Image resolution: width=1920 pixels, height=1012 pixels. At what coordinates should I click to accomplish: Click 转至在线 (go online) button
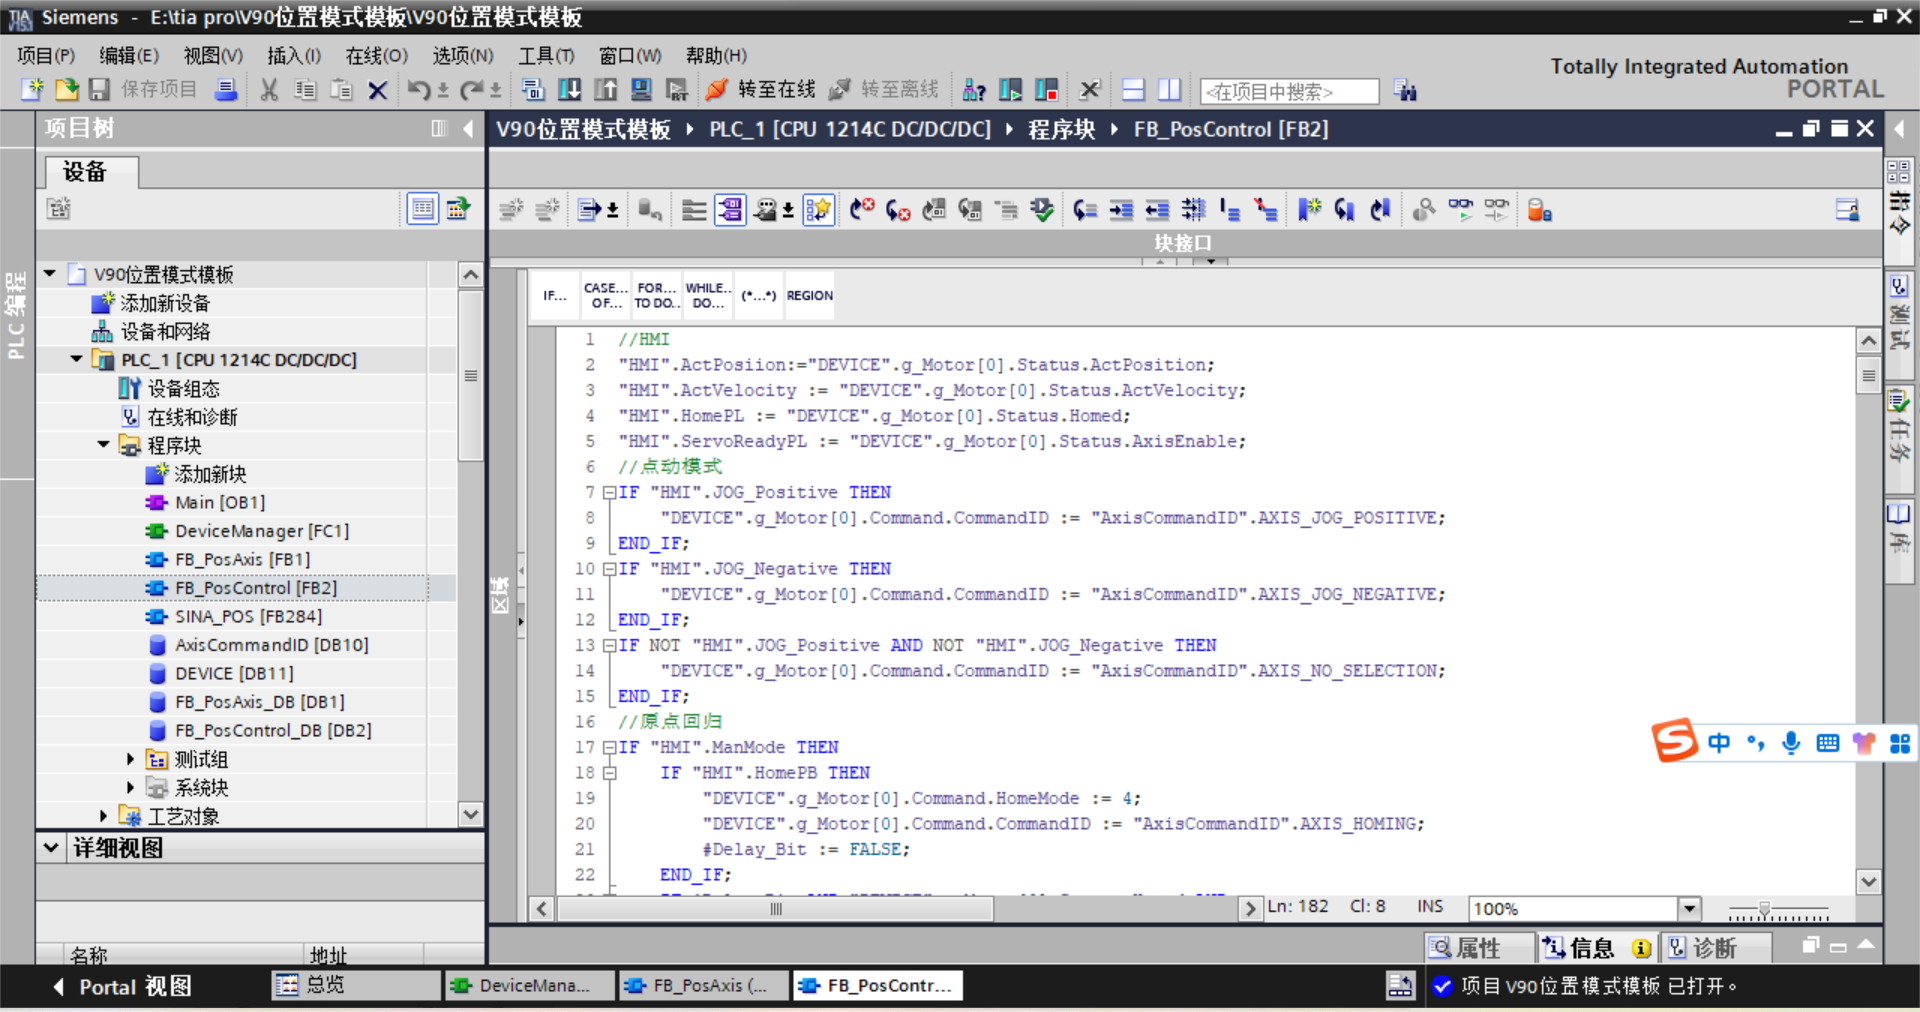tap(761, 90)
